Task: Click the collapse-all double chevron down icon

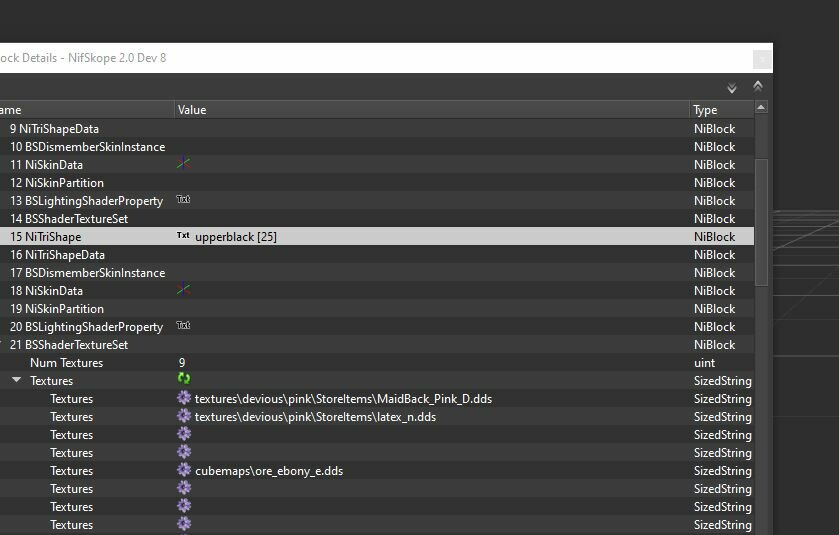Action: (x=731, y=88)
